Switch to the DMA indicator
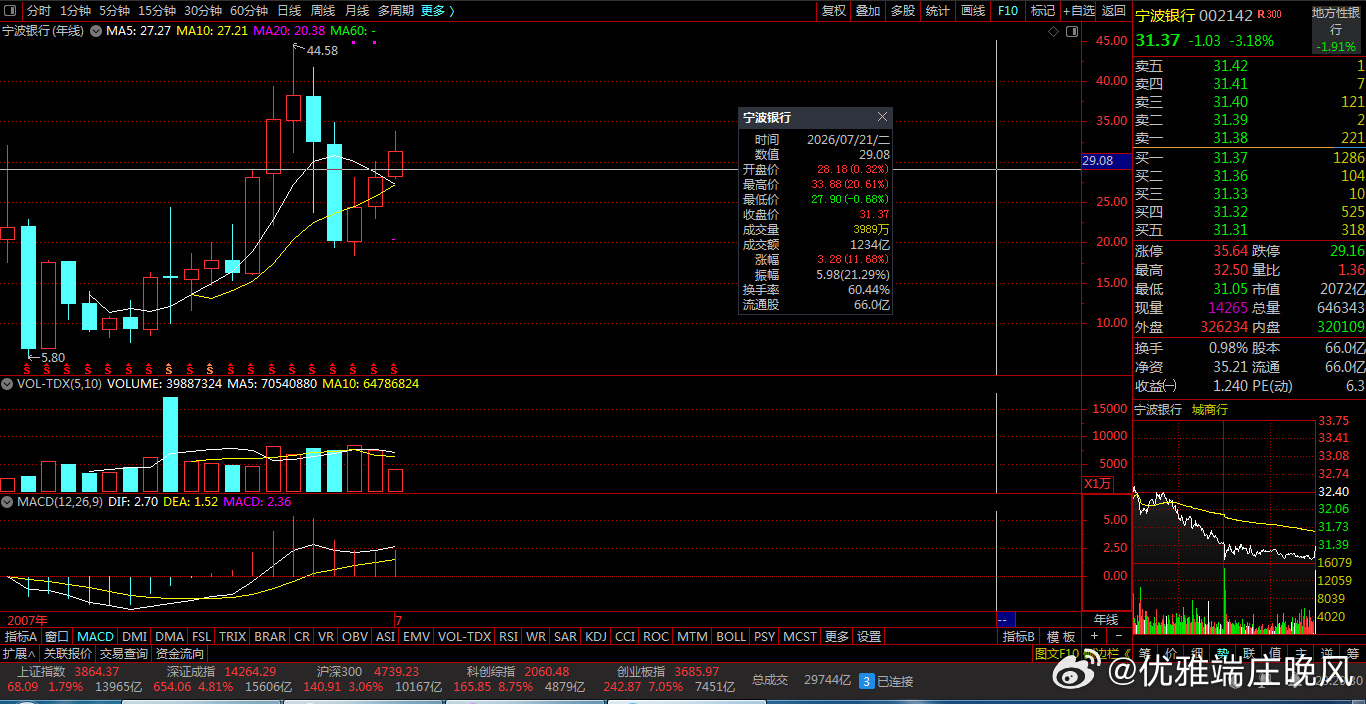 pyautogui.click(x=170, y=636)
